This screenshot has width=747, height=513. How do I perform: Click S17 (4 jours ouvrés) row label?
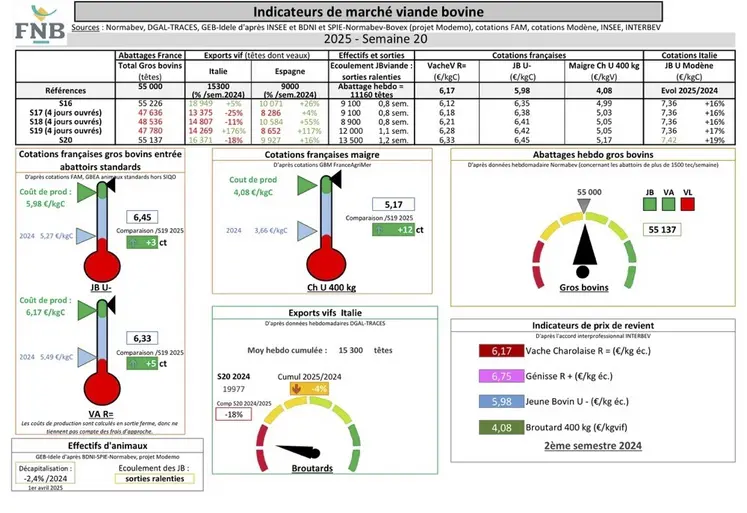[66, 113]
